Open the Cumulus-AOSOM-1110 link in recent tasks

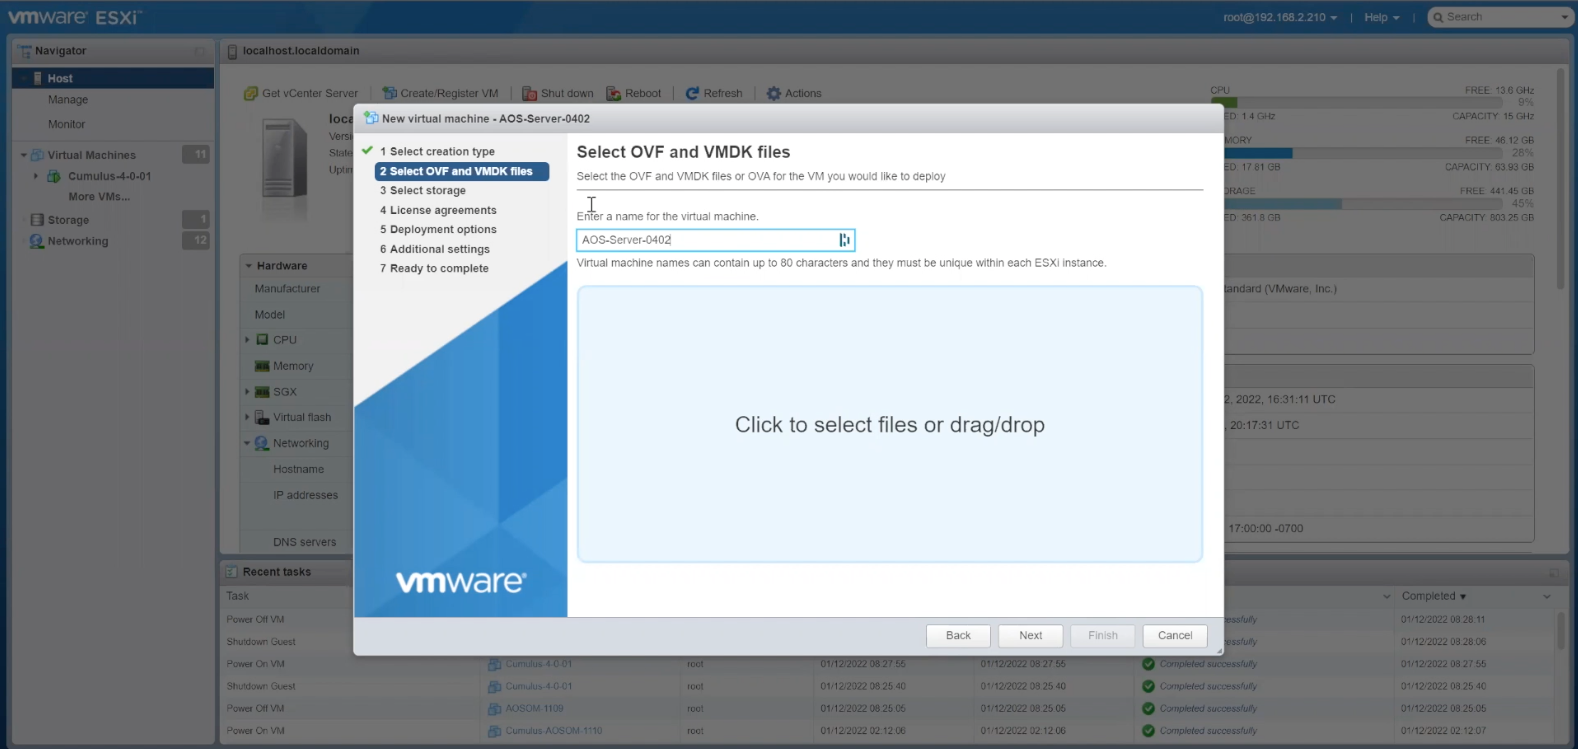point(554,731)
